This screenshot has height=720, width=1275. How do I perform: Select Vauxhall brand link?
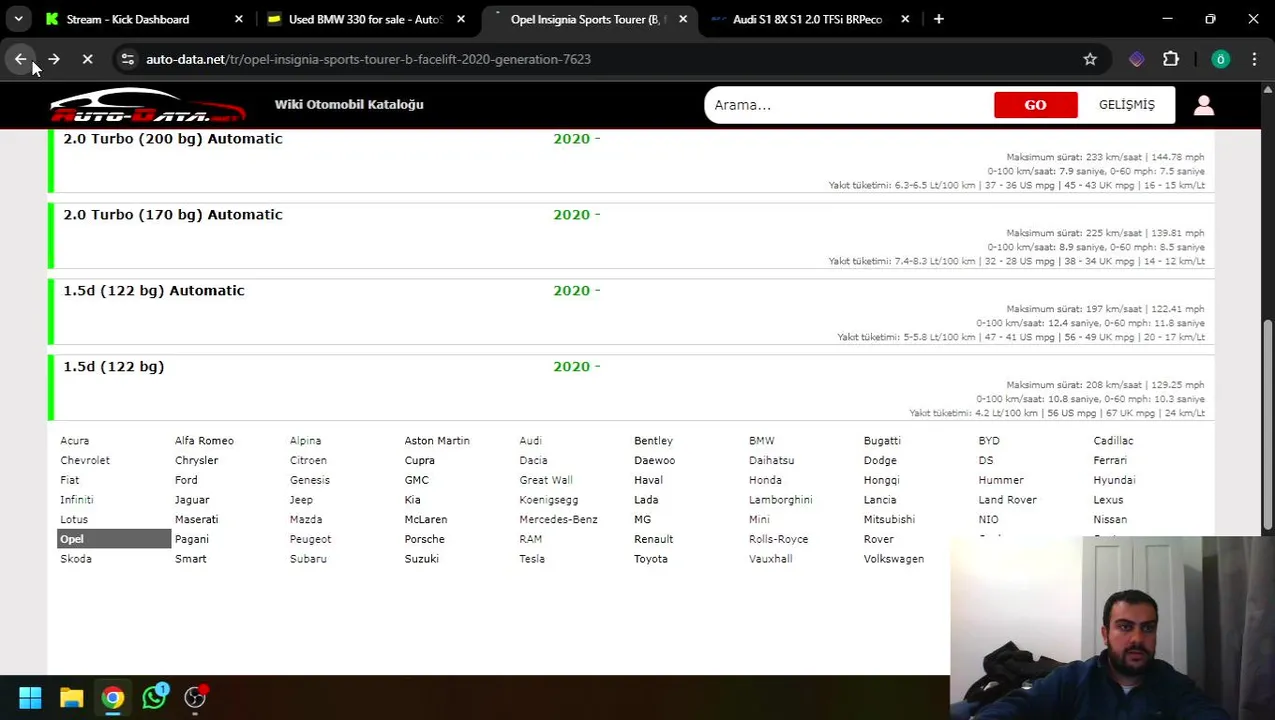click(x=770, y=559)
